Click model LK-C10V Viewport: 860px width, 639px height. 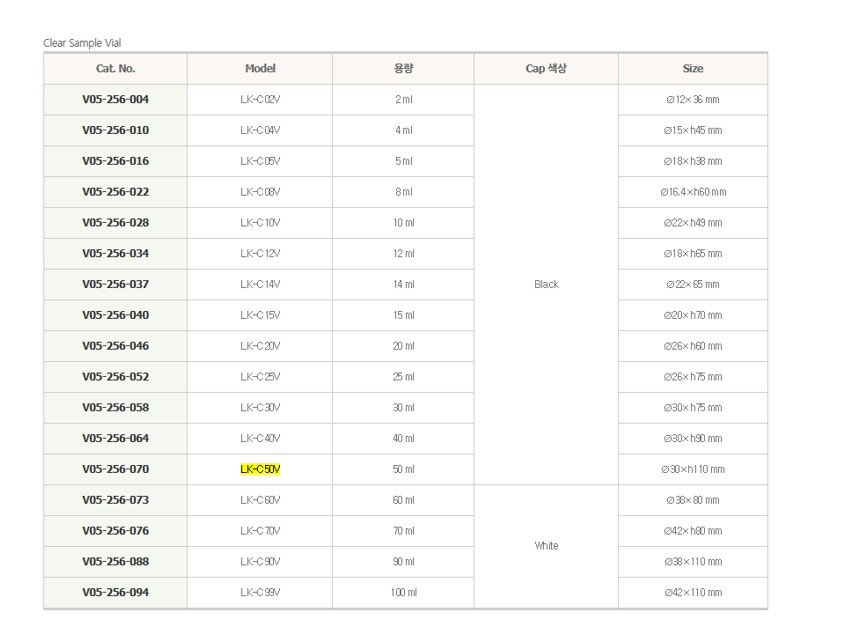pyautogui.click(x=260, y=223)
